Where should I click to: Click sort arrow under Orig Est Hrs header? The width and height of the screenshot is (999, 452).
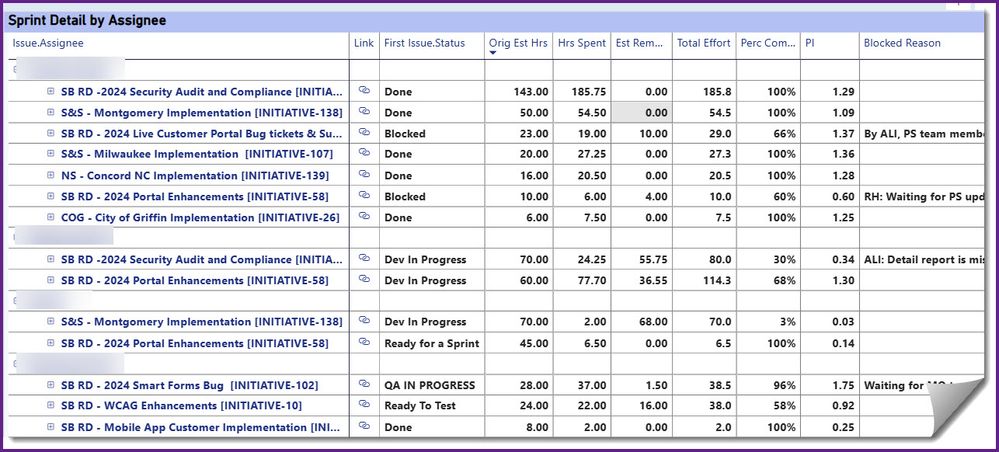point(492,53)
